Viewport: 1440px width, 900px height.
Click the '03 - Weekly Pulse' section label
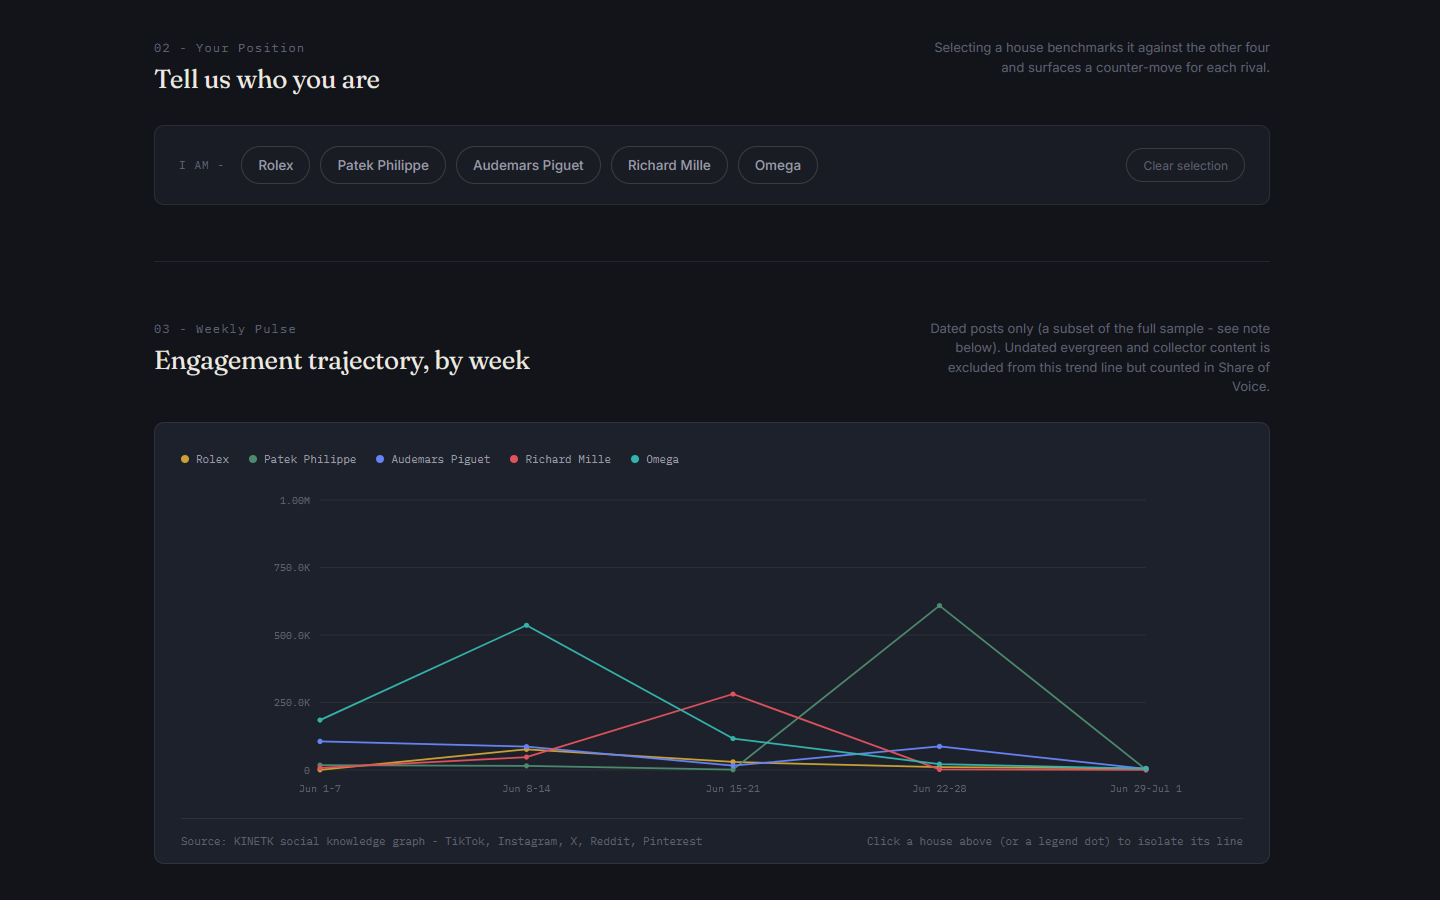point(225,329)
